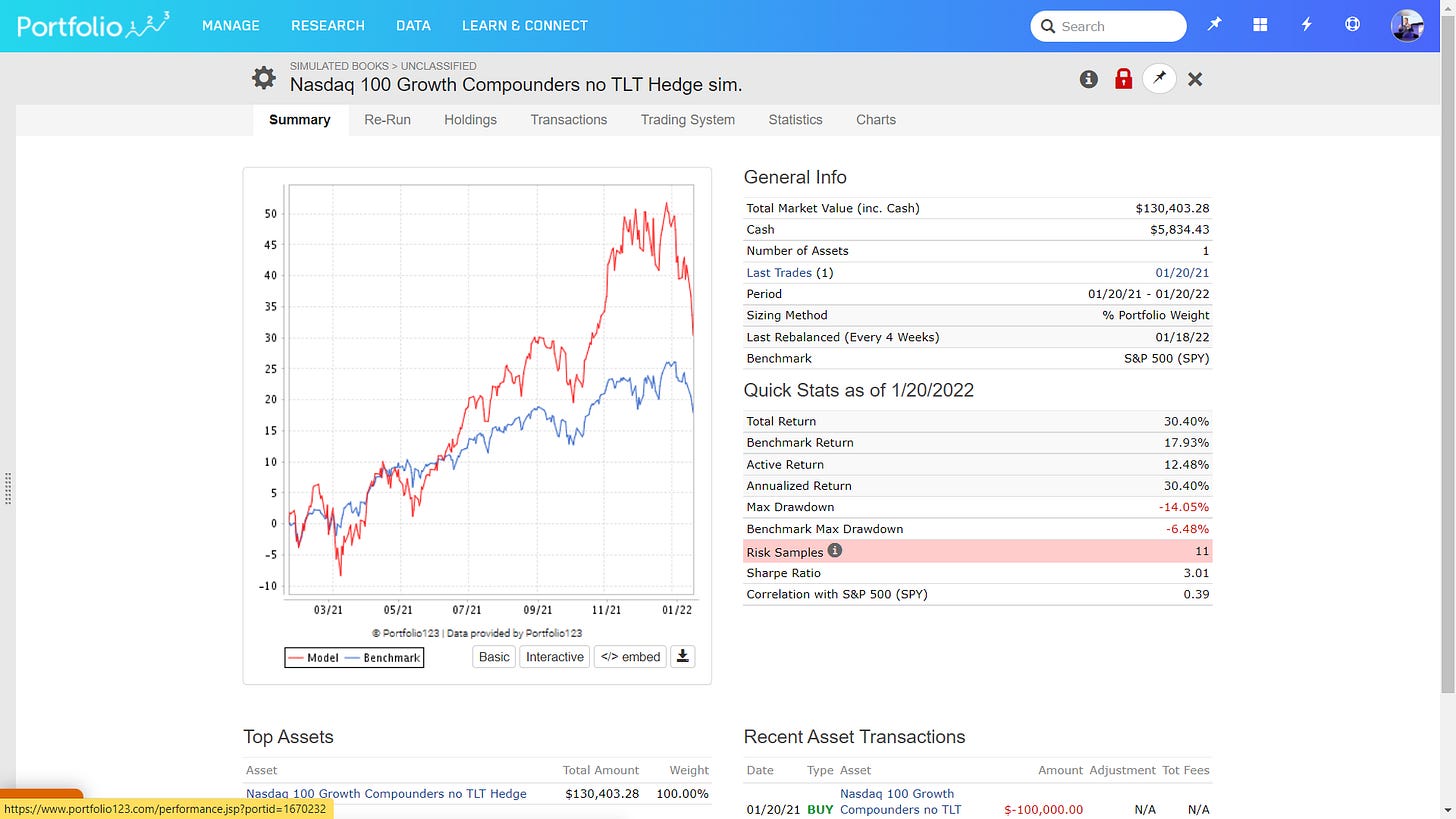Click the Interactive chart button

(555, 656)
